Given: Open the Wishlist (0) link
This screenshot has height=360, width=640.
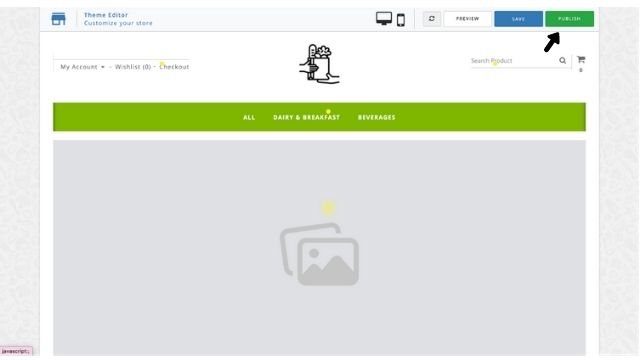Looking at the screenshot, I should coord(133,67).
